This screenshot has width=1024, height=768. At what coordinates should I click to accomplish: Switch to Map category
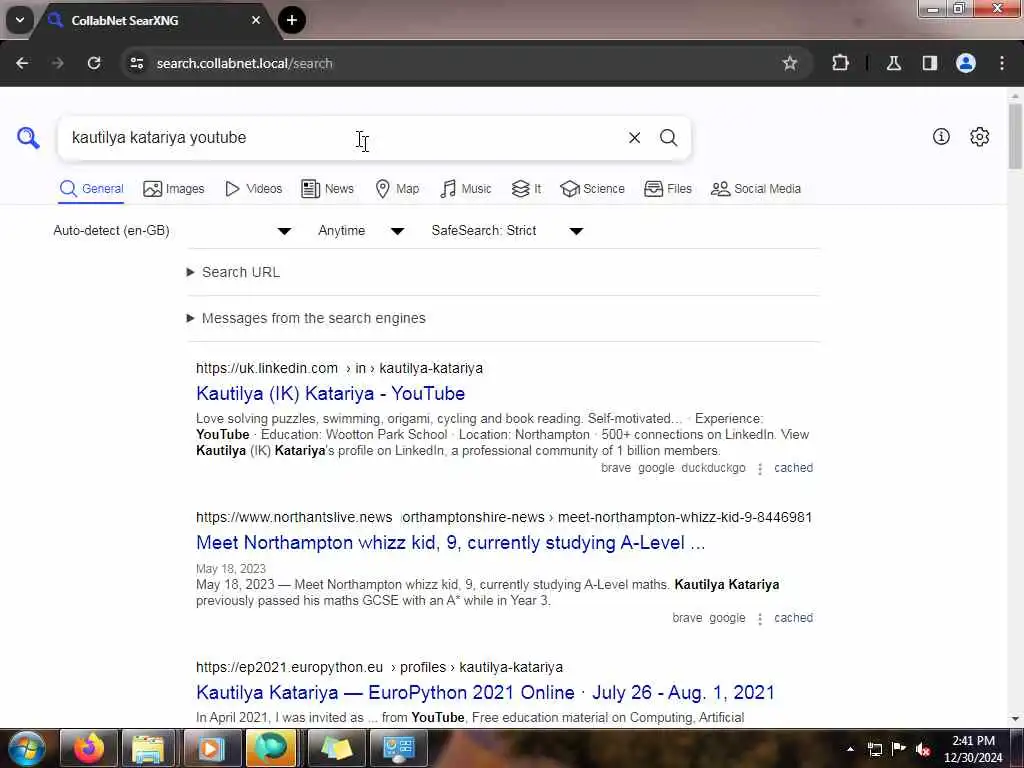[x=397, y=189]
